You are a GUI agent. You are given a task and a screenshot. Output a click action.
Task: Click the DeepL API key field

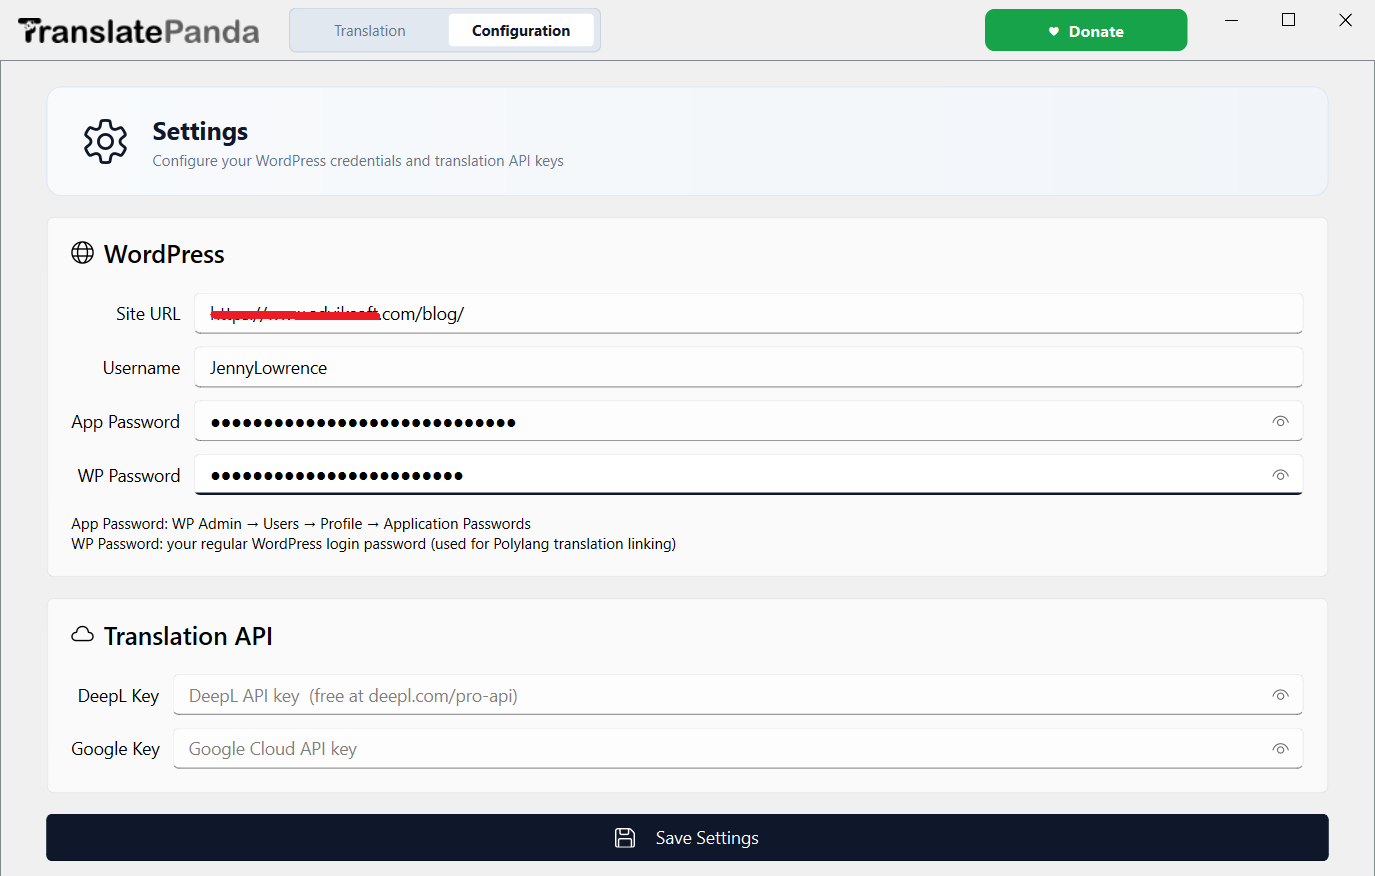(738, 695)
